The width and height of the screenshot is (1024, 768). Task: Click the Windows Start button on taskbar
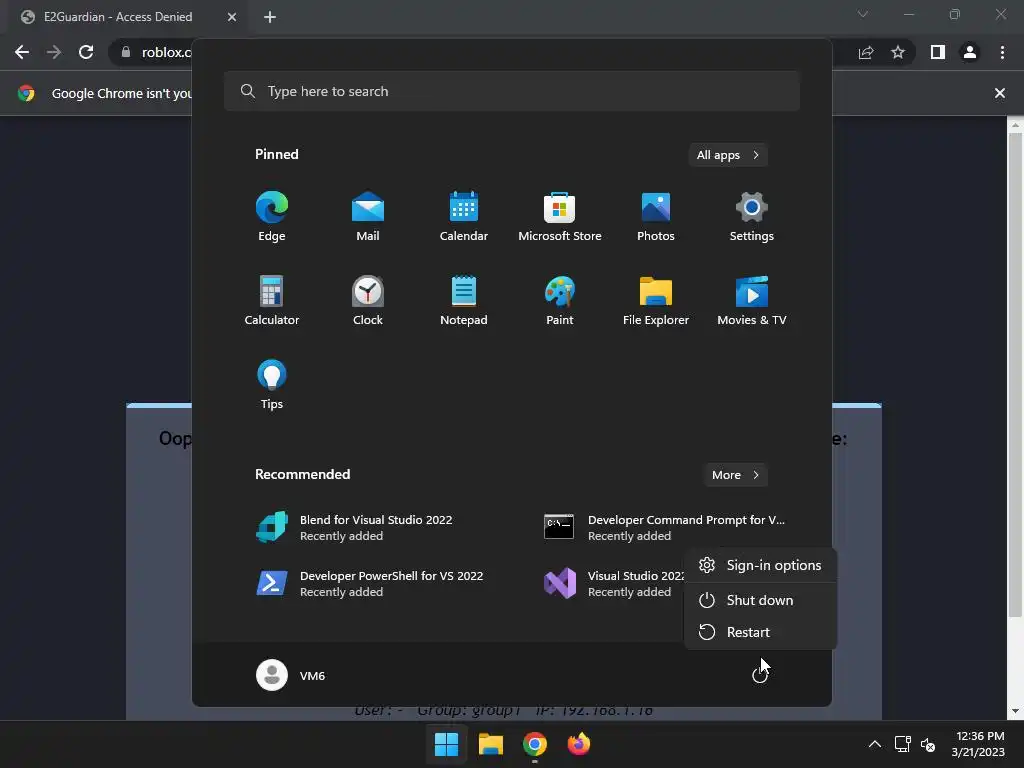[447, 744]
